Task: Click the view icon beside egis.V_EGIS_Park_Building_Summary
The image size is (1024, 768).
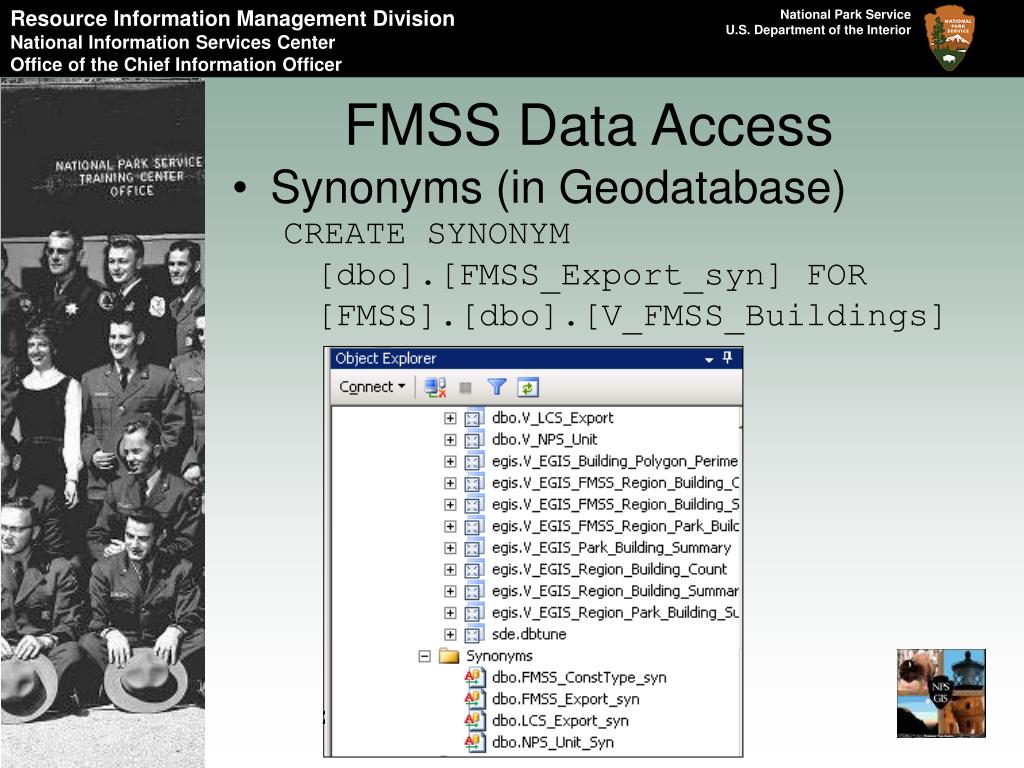Action: pos(473,548)
